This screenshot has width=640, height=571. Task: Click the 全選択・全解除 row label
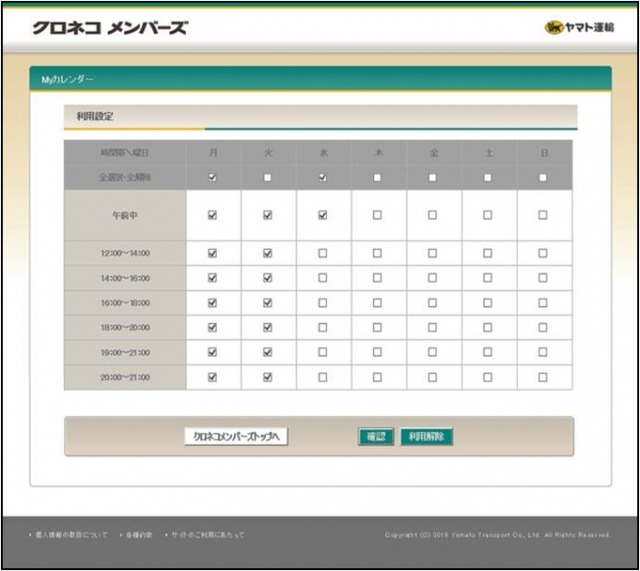coord(125,178)
